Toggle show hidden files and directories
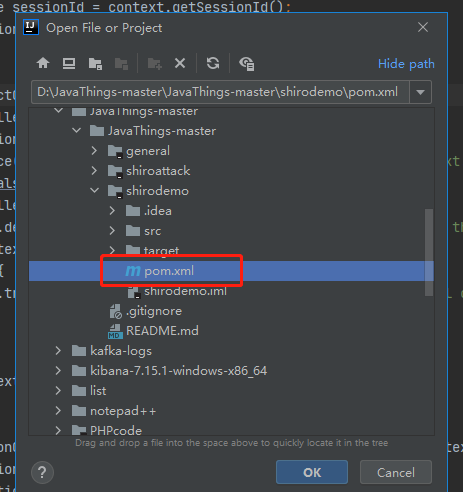 247,63
